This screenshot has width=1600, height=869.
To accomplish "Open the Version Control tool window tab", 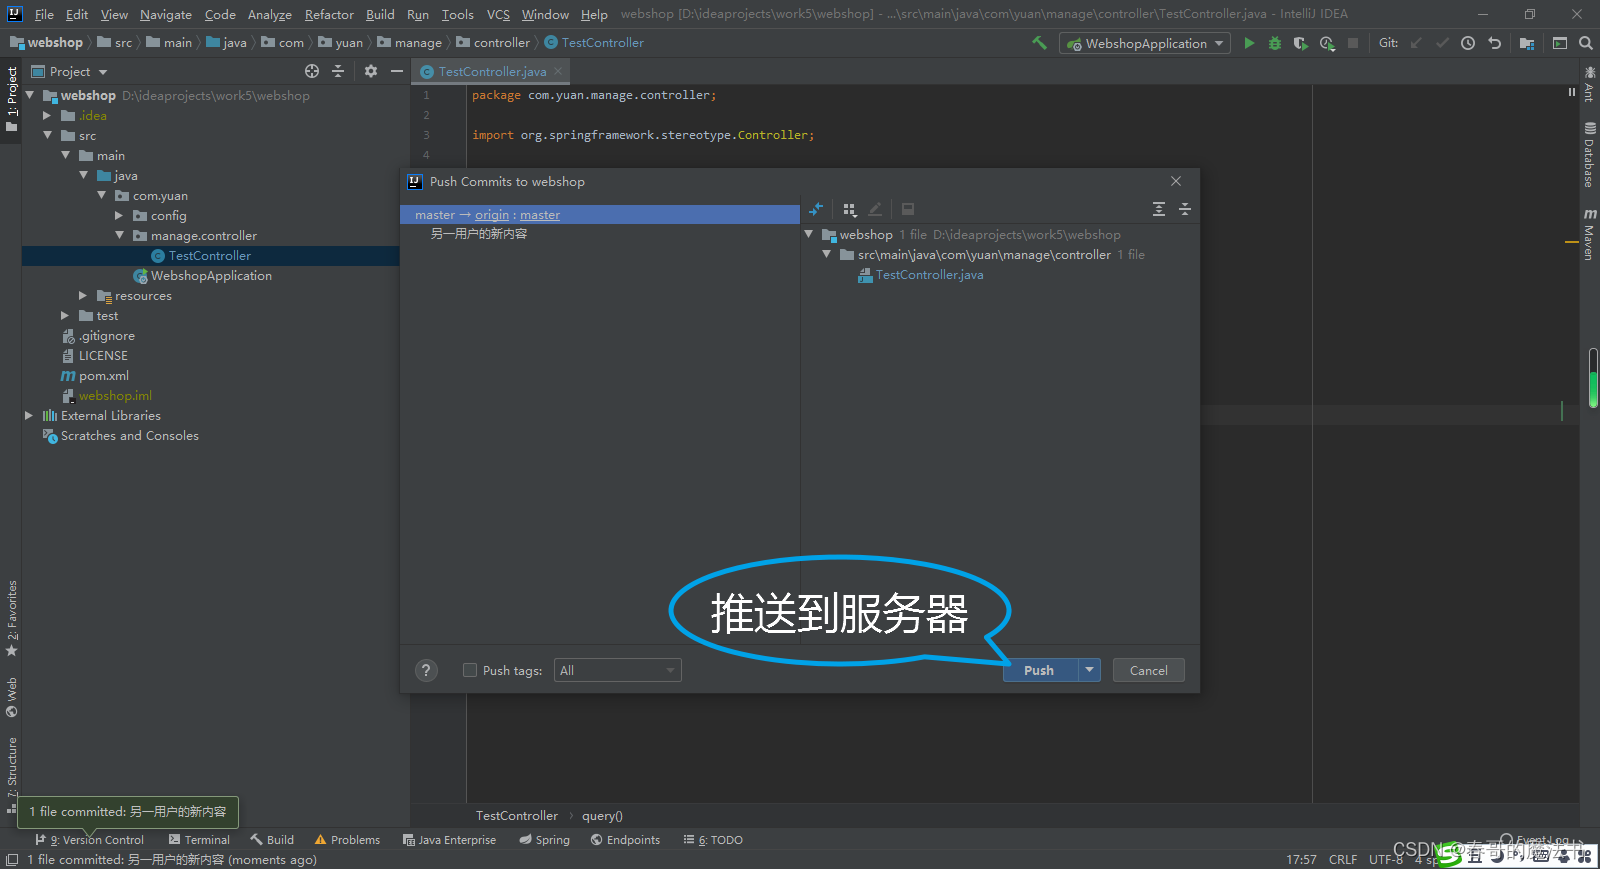I will (90, 840).
